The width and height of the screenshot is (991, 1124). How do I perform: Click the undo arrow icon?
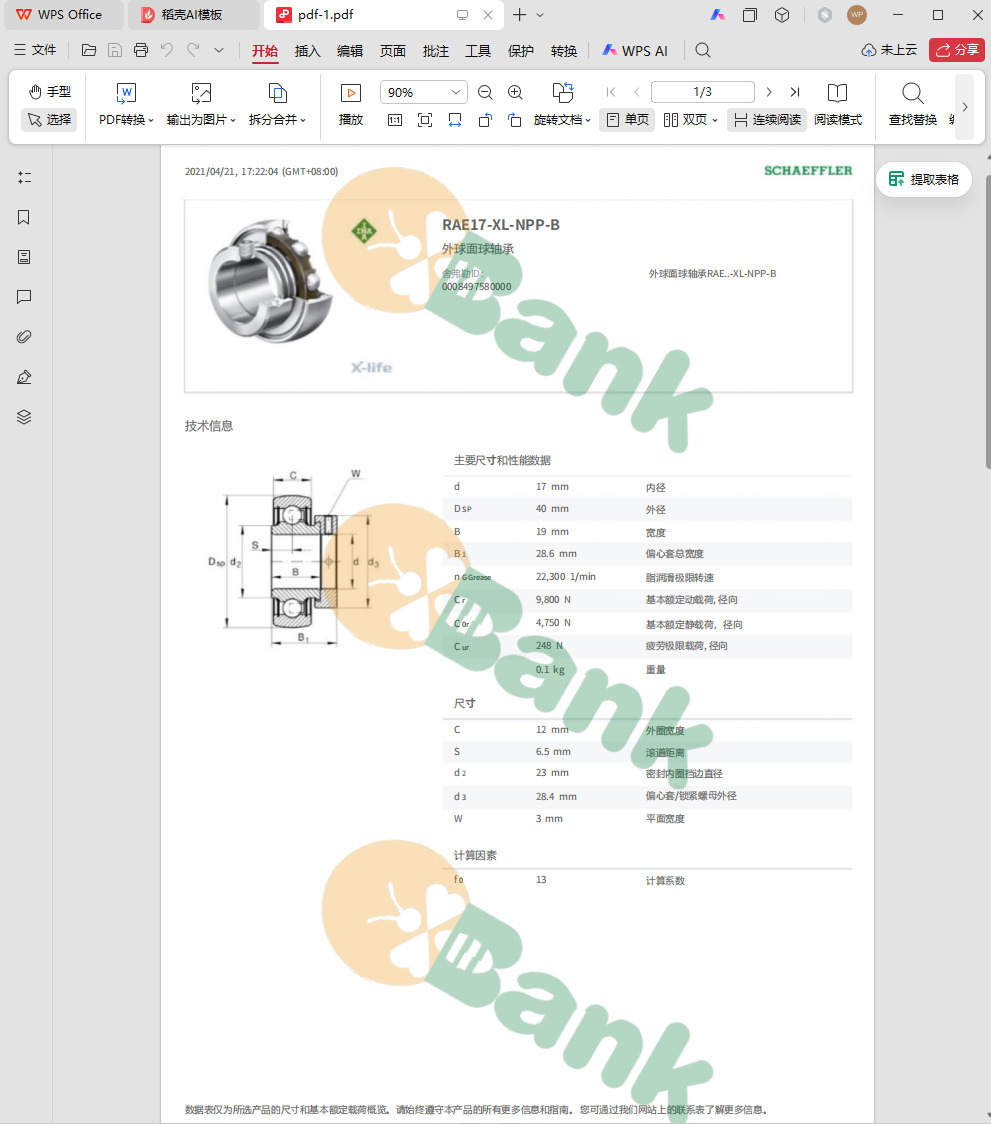[167, 50]
